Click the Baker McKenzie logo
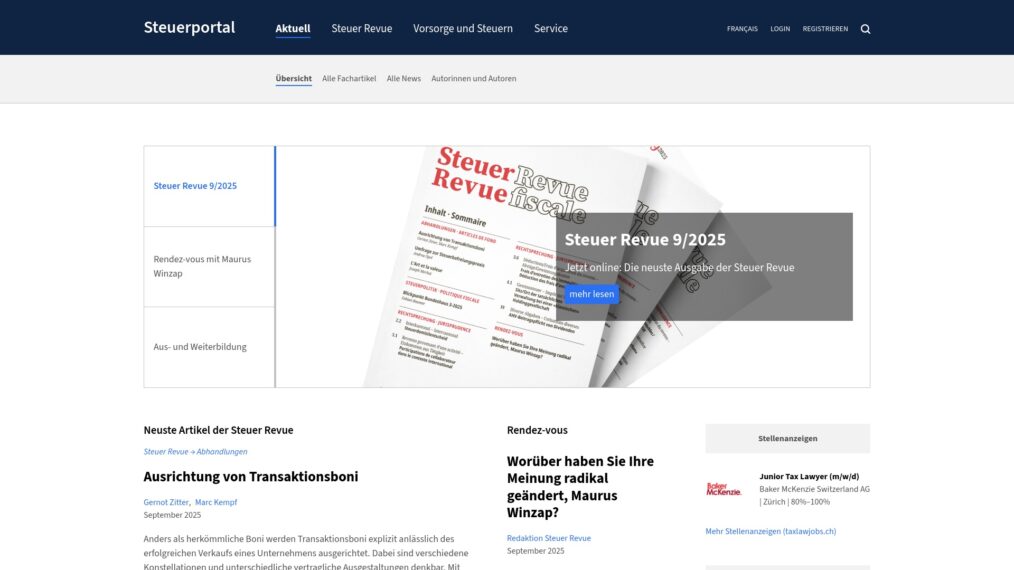 pos(724,489)
